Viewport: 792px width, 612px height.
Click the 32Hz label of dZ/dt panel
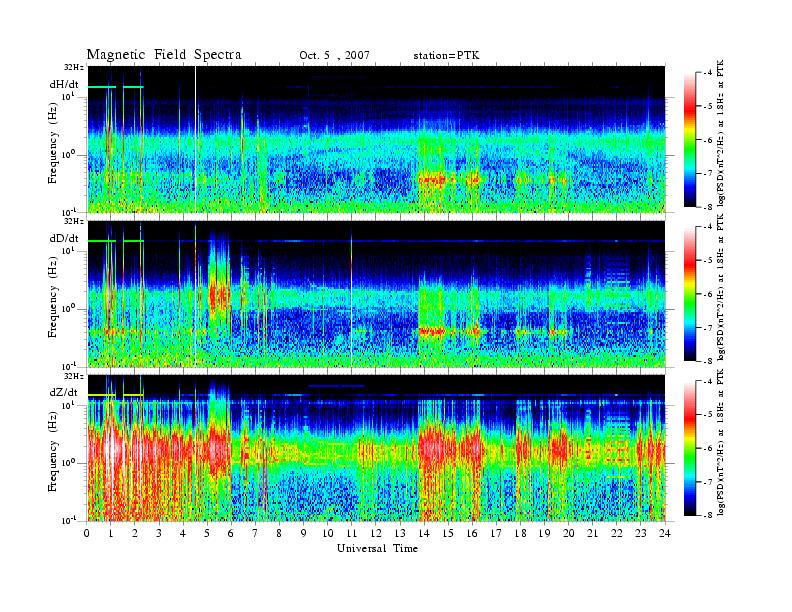click(x=74, y=375)
